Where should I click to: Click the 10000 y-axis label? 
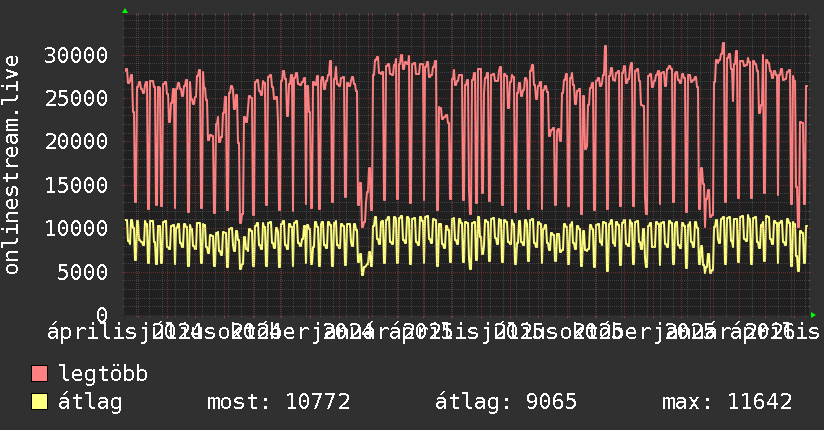tap(76, 228)
